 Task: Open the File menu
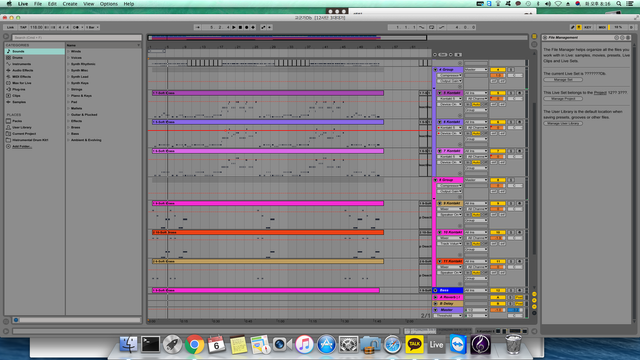tap(38, 4)
